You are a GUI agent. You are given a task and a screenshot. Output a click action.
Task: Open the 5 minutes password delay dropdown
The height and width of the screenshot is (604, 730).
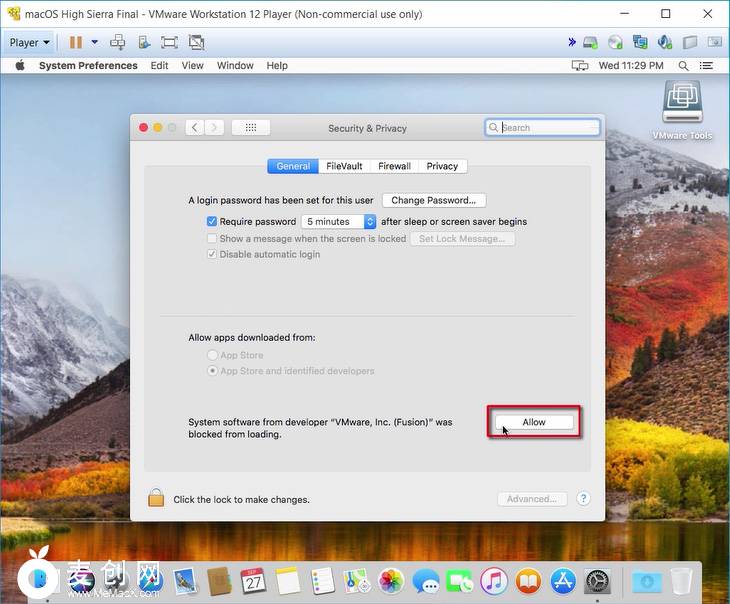click(x=339, y=221)
